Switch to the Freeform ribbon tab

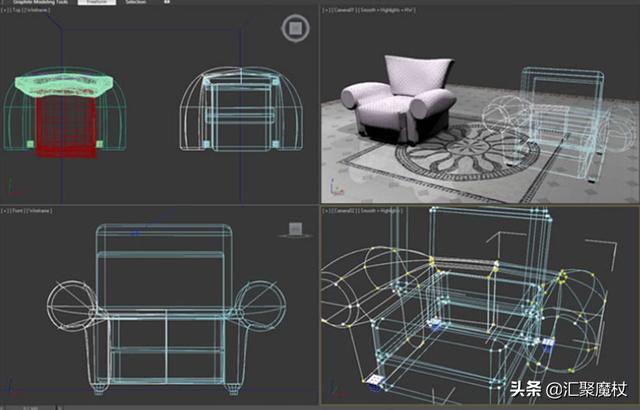coord(96,3)
